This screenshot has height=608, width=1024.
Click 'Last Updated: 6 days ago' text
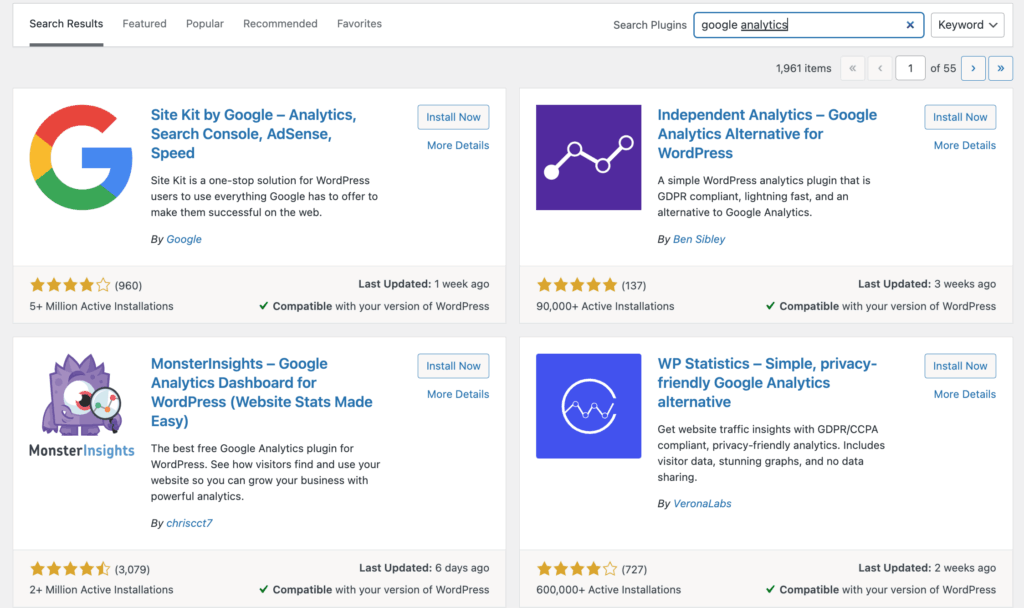click(x=424, y=568)
